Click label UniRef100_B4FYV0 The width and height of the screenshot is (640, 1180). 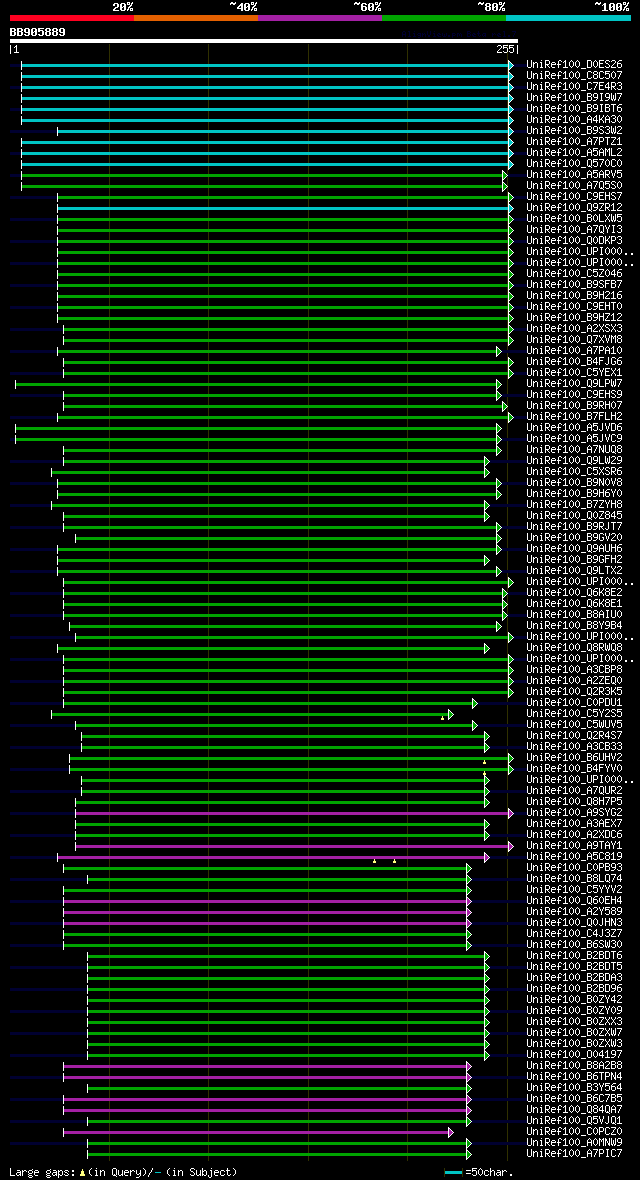tap(574, 768)
